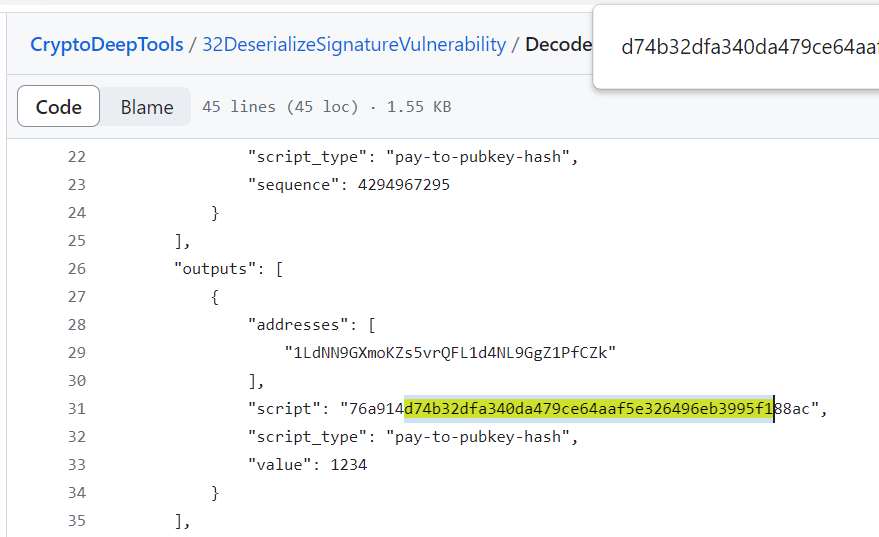Select line number 28 for addresses
Screen dimensions: 879x537
[x=77, y=325]
